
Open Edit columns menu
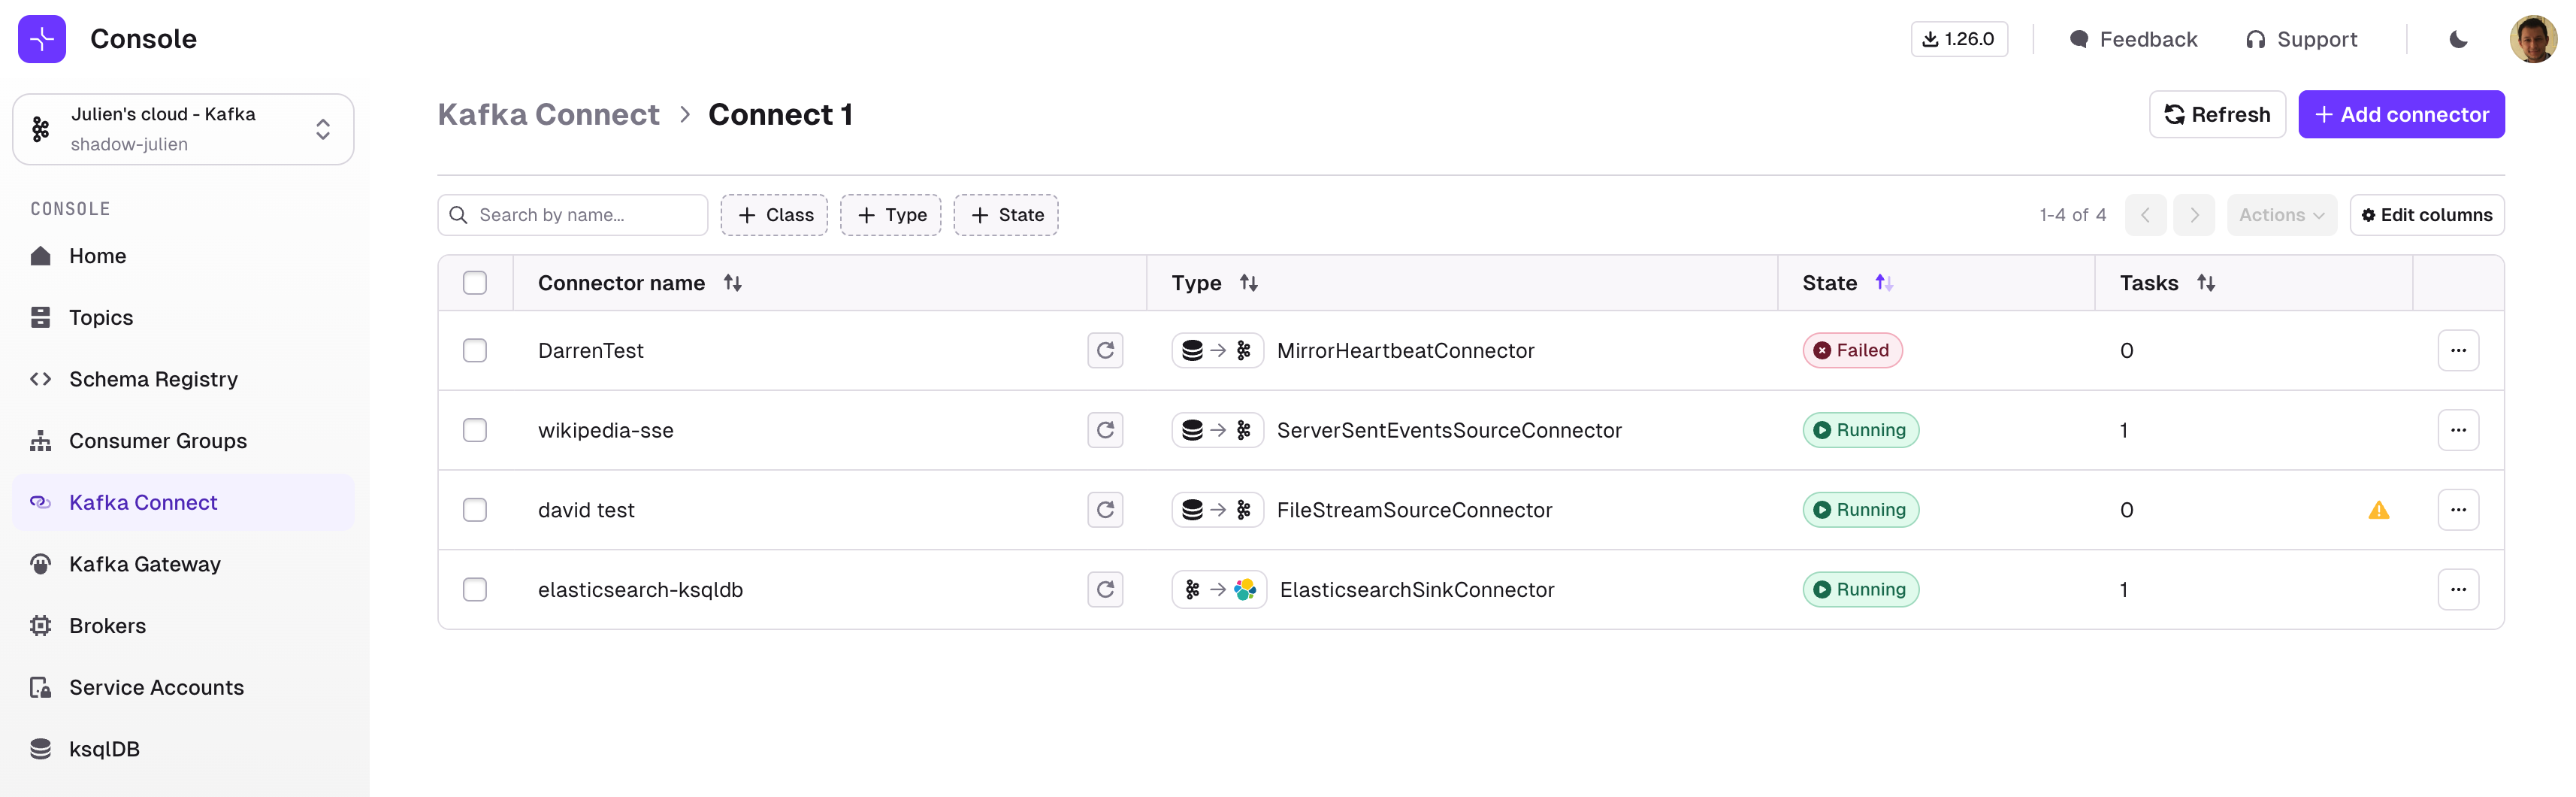(2427, 215)
